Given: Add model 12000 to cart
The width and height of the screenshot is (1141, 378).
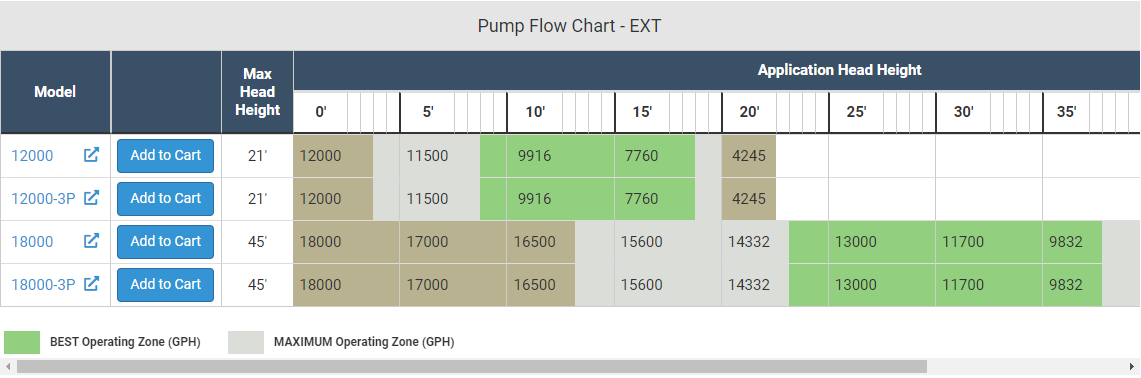Looking at the screenshot, I should [165, 156].
